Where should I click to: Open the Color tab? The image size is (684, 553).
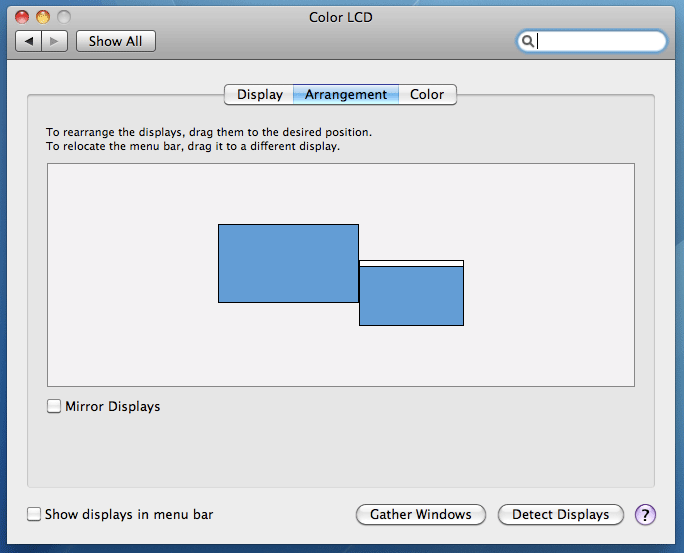427,95
